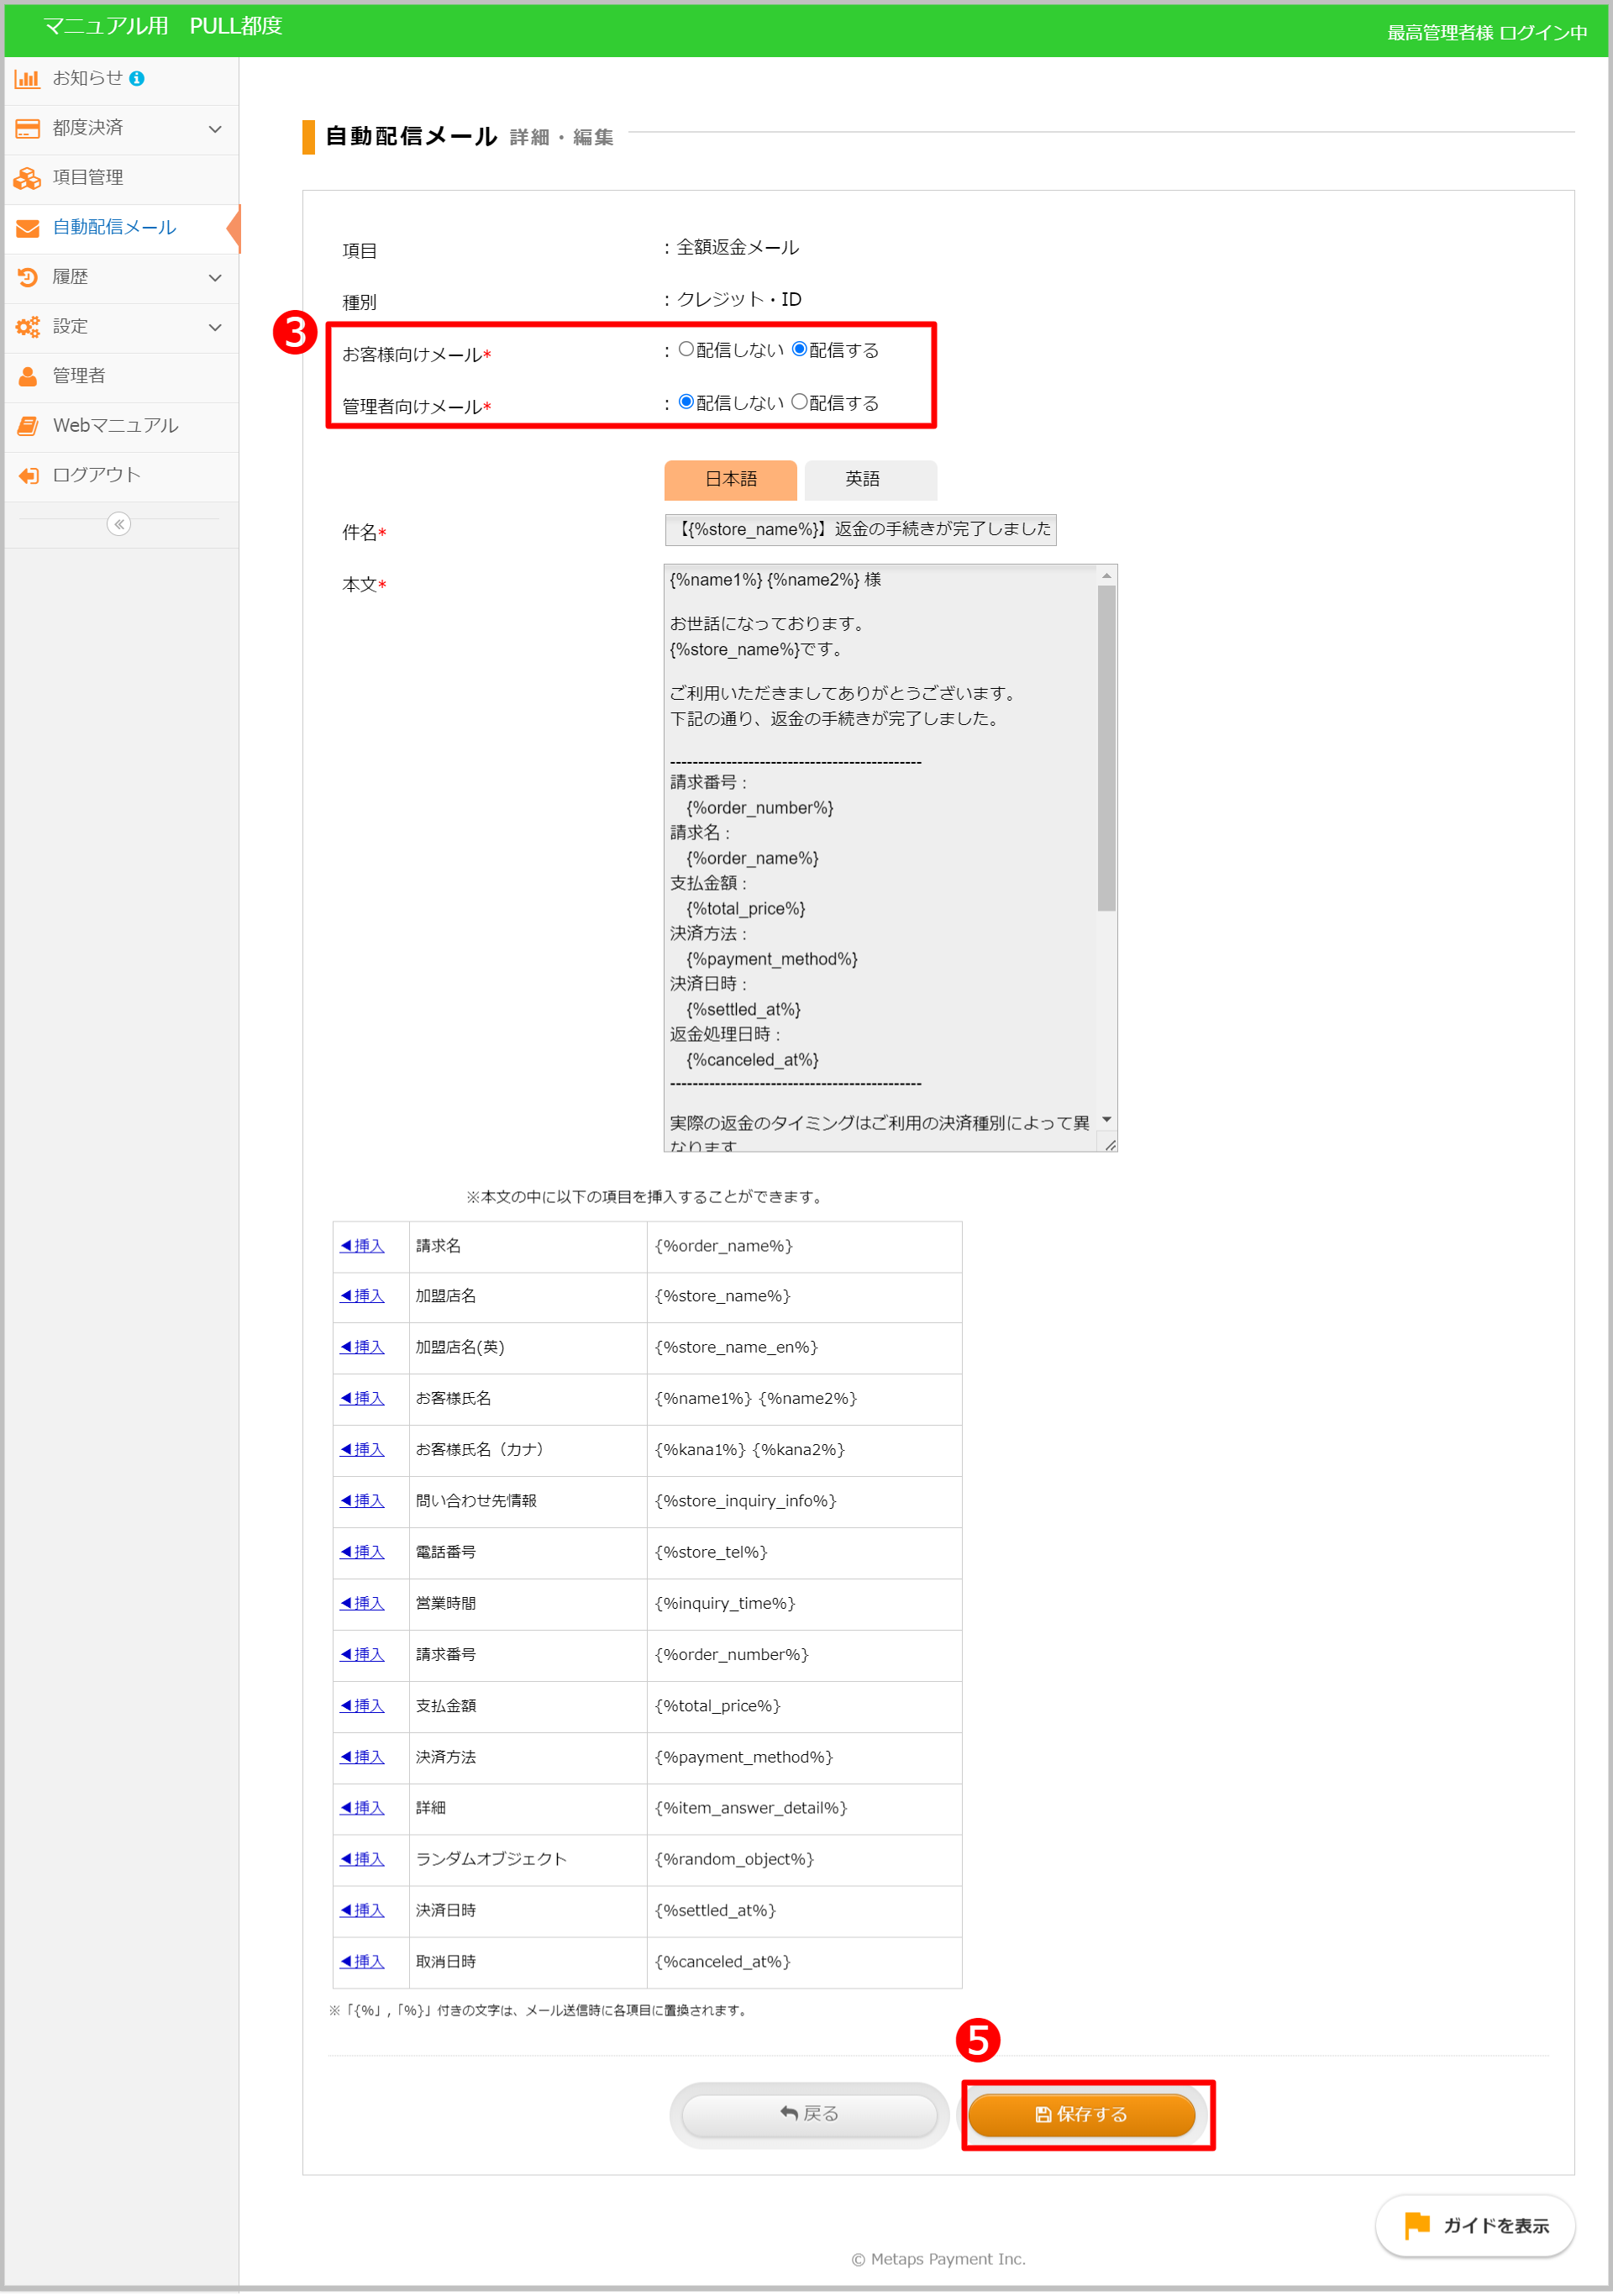Switch to the 日本語 tab
1613x2296 pixels.
730,479
